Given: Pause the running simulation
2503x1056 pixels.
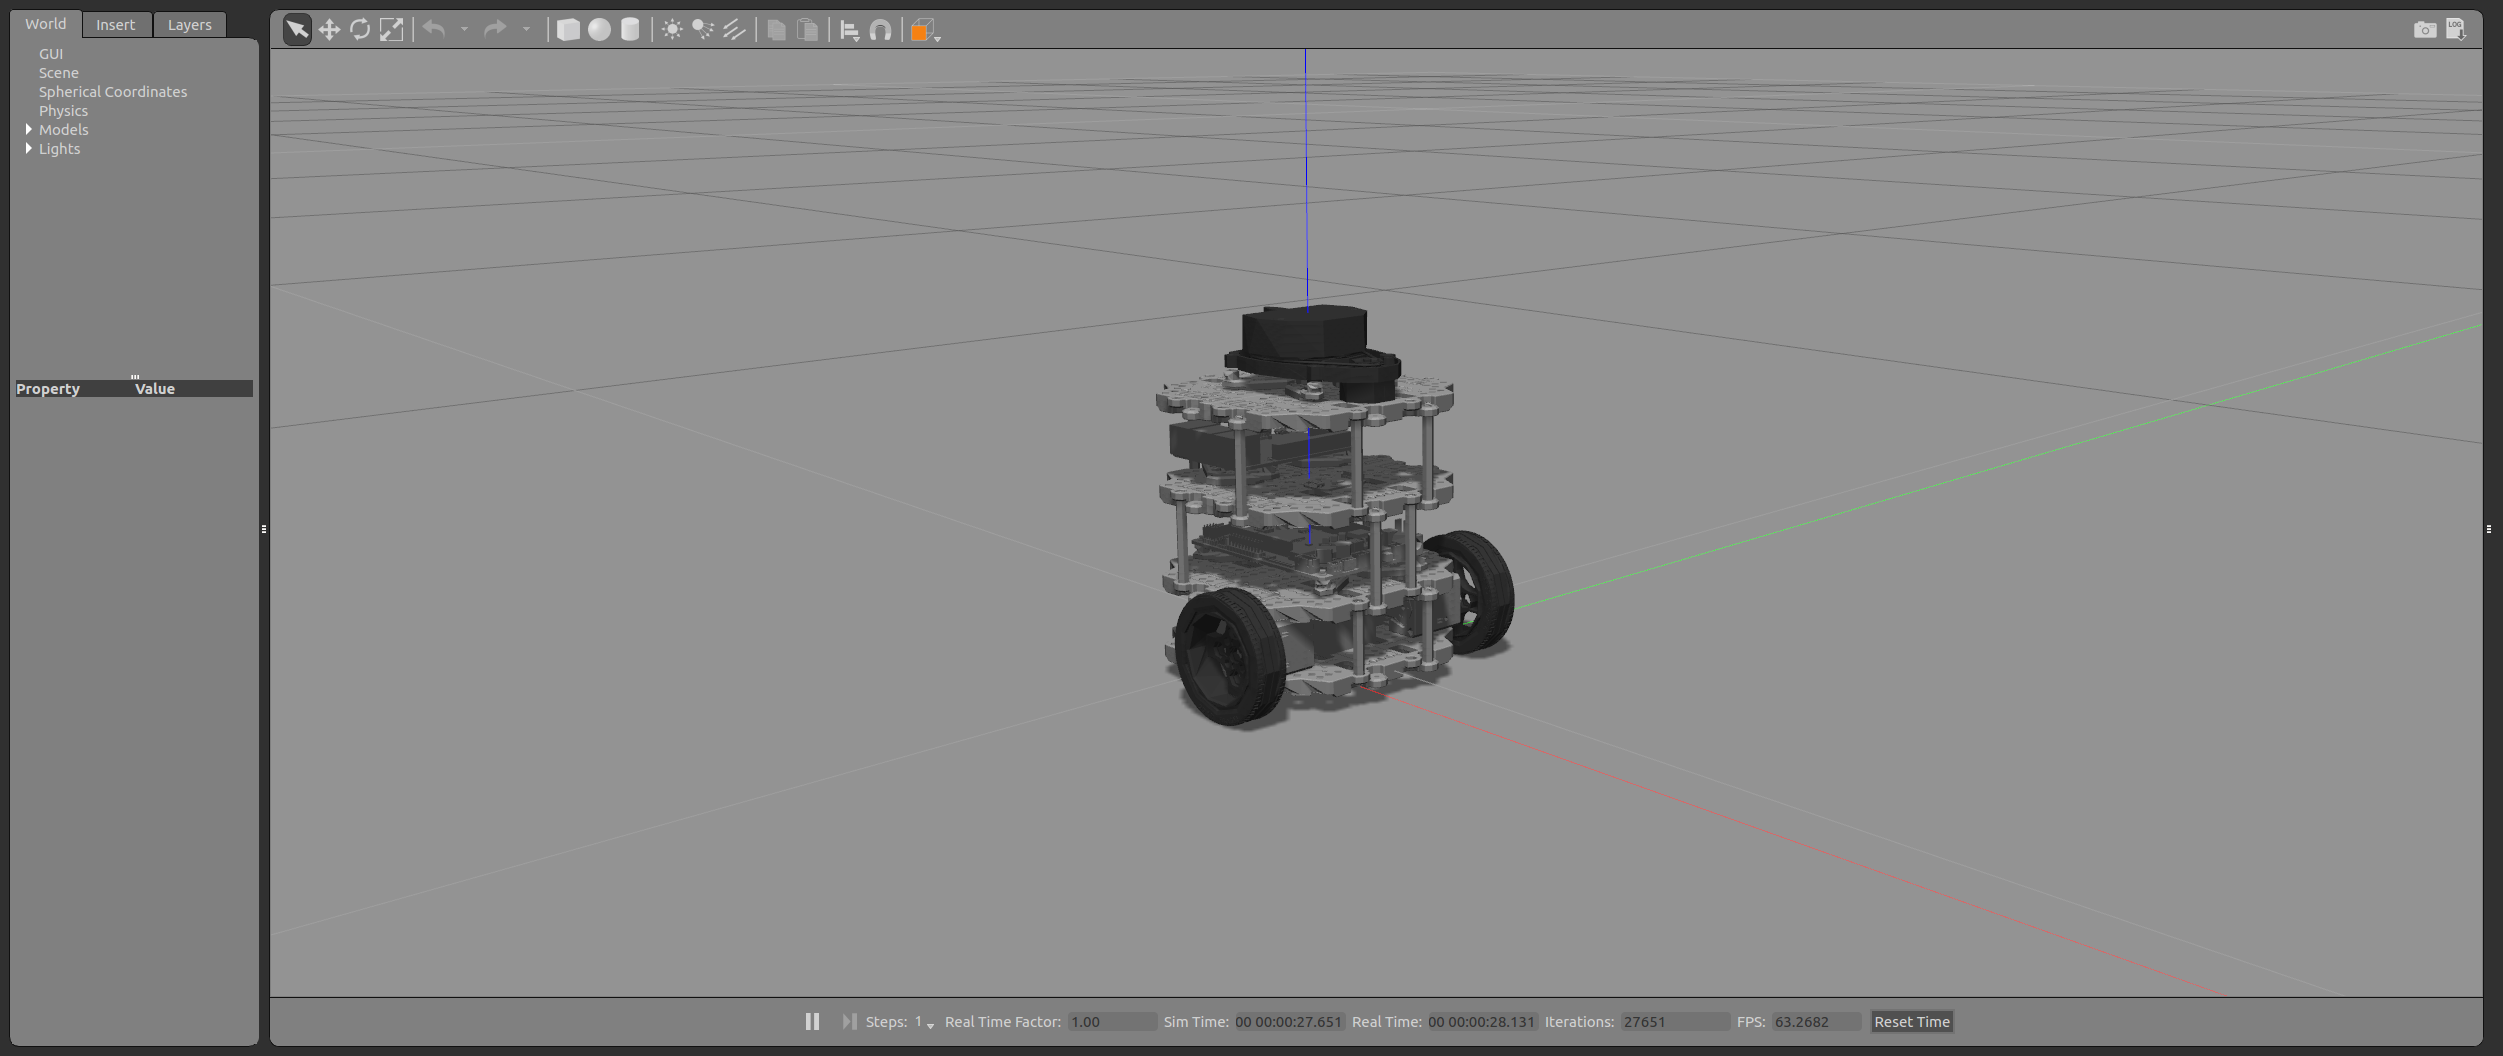Looking at the screenshot, I should point(811,1021).
